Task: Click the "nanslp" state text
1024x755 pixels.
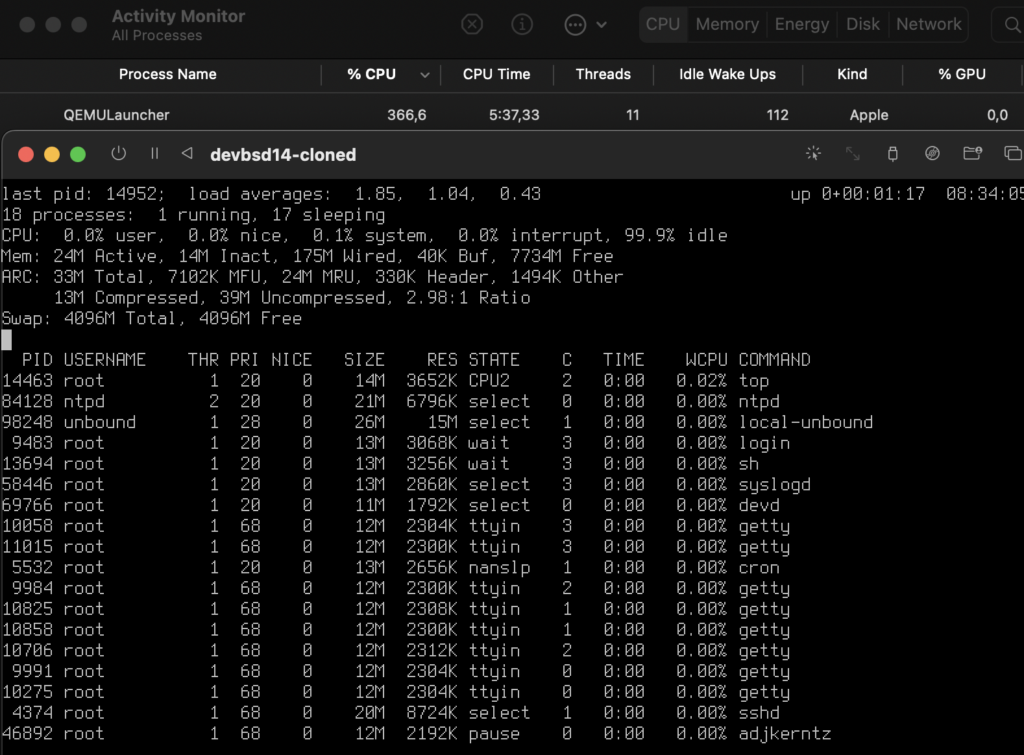Action: [499, 568]
